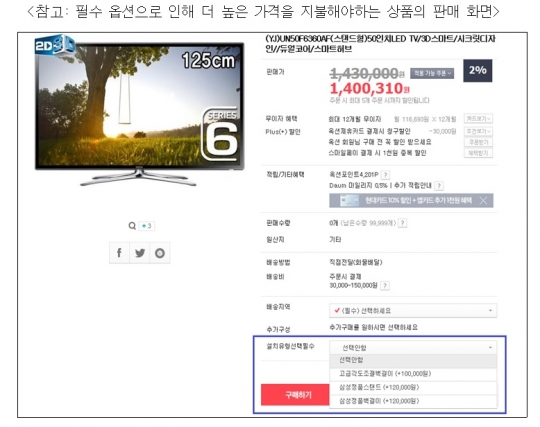Open help icon next to 남은수량 99,999개
540x427 pixels.
pyautogui.click(x=402, y=223)
